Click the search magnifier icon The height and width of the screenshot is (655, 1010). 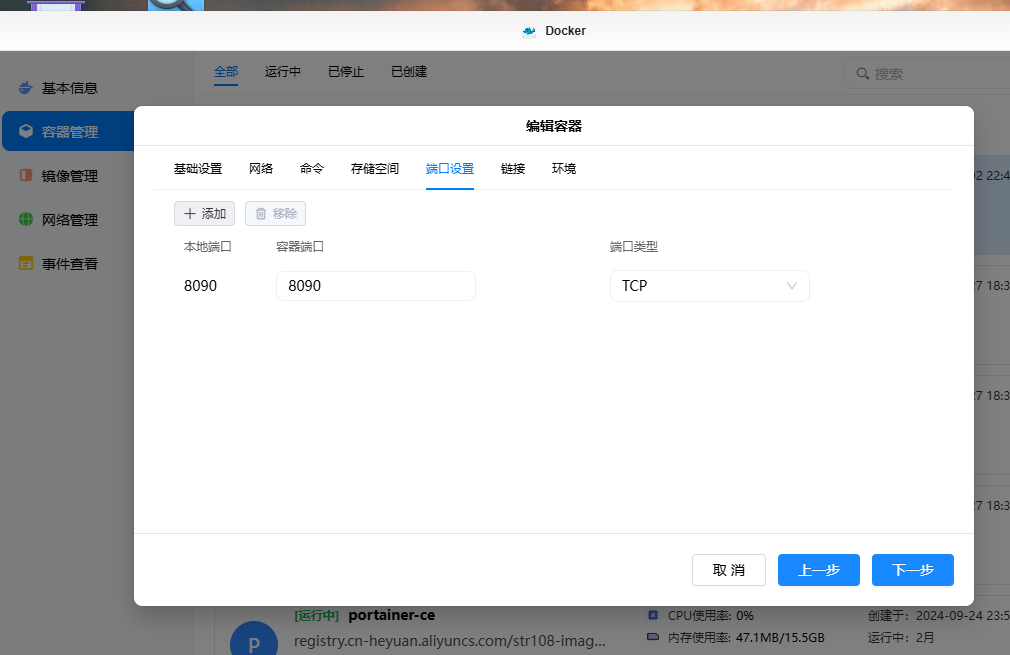[x=862, y=74]
